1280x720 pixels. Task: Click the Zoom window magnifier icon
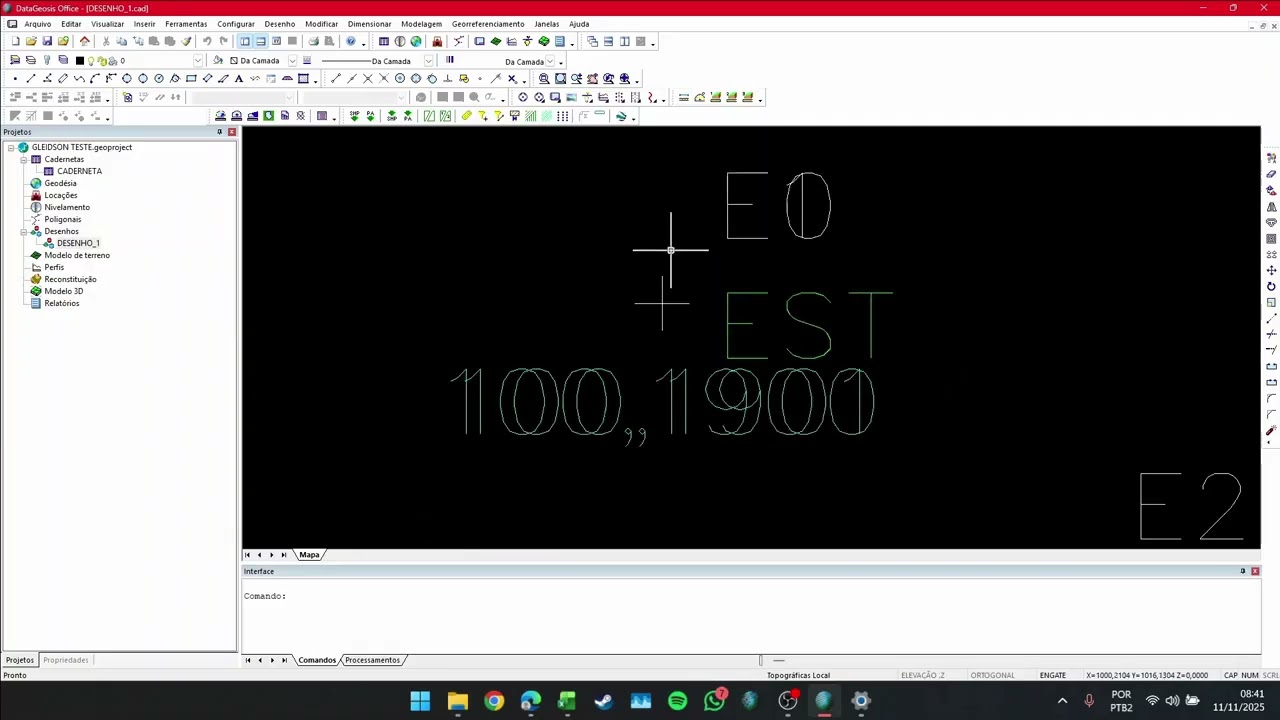(544, 79)
